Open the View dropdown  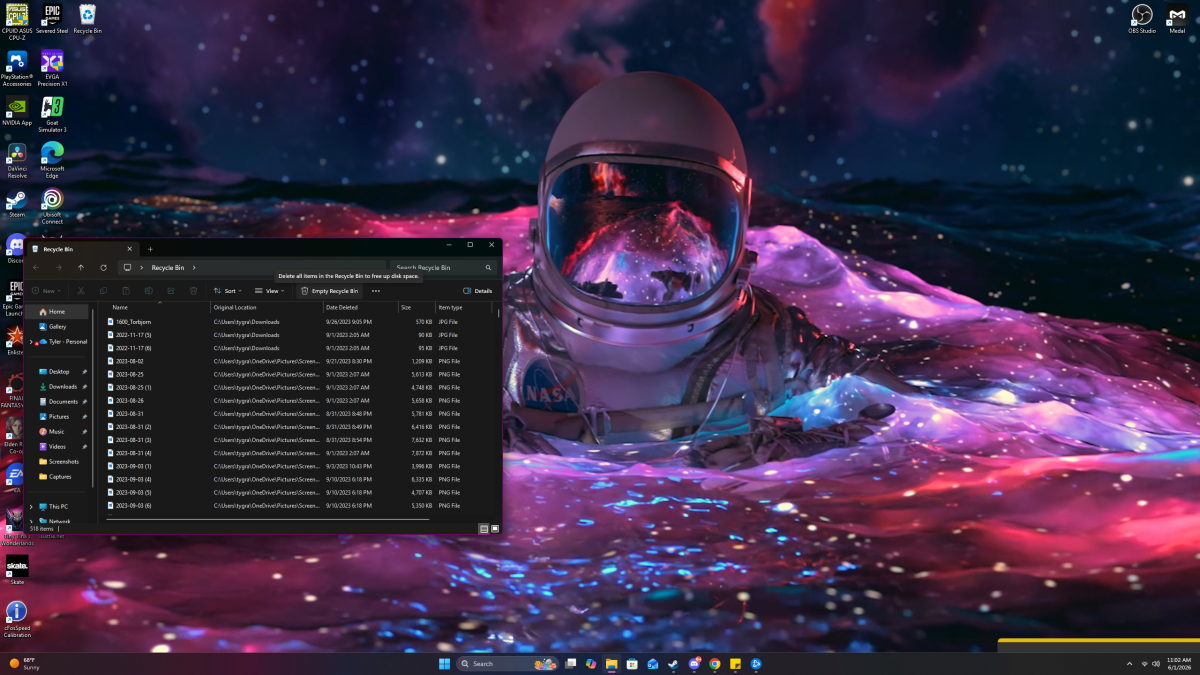click(x=269, y=291)
